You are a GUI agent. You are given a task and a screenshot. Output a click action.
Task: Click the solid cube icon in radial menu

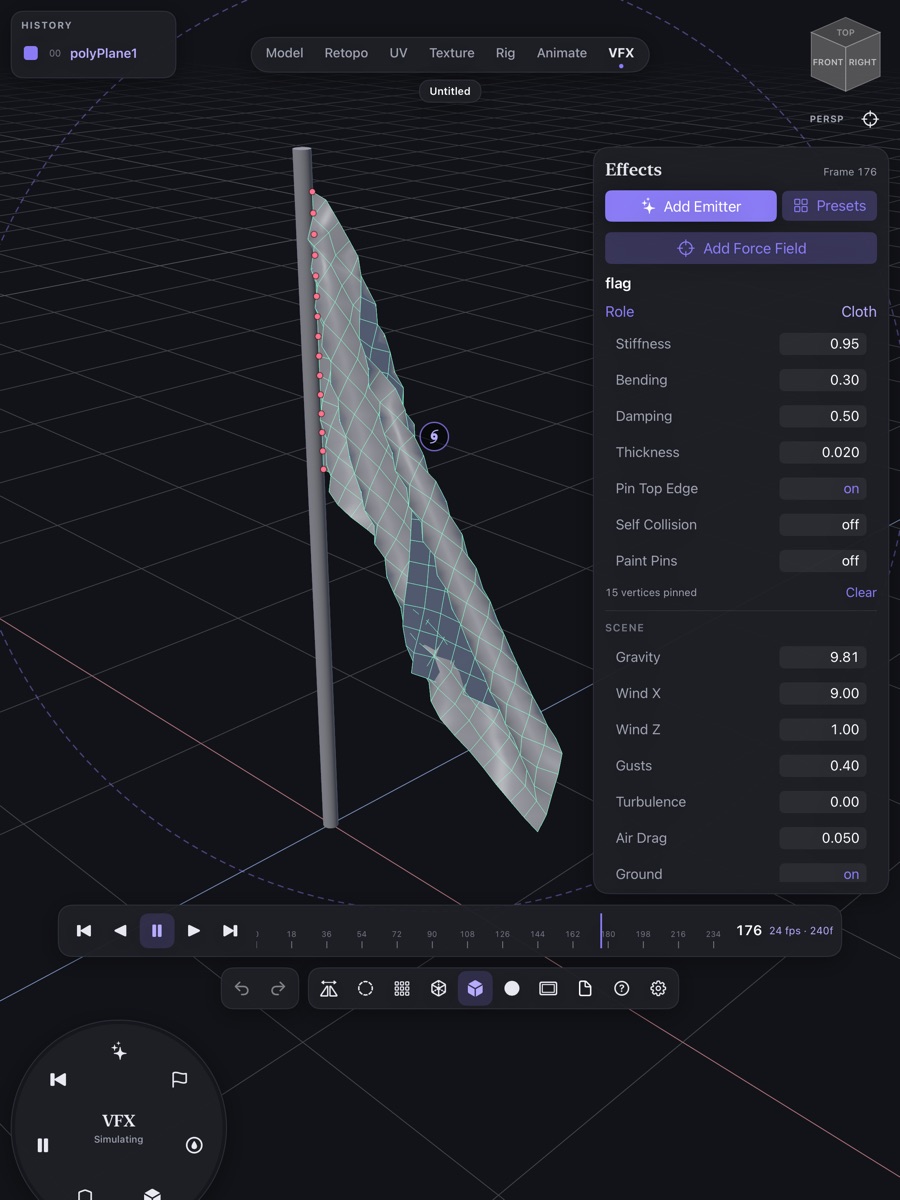[152, 1194]
